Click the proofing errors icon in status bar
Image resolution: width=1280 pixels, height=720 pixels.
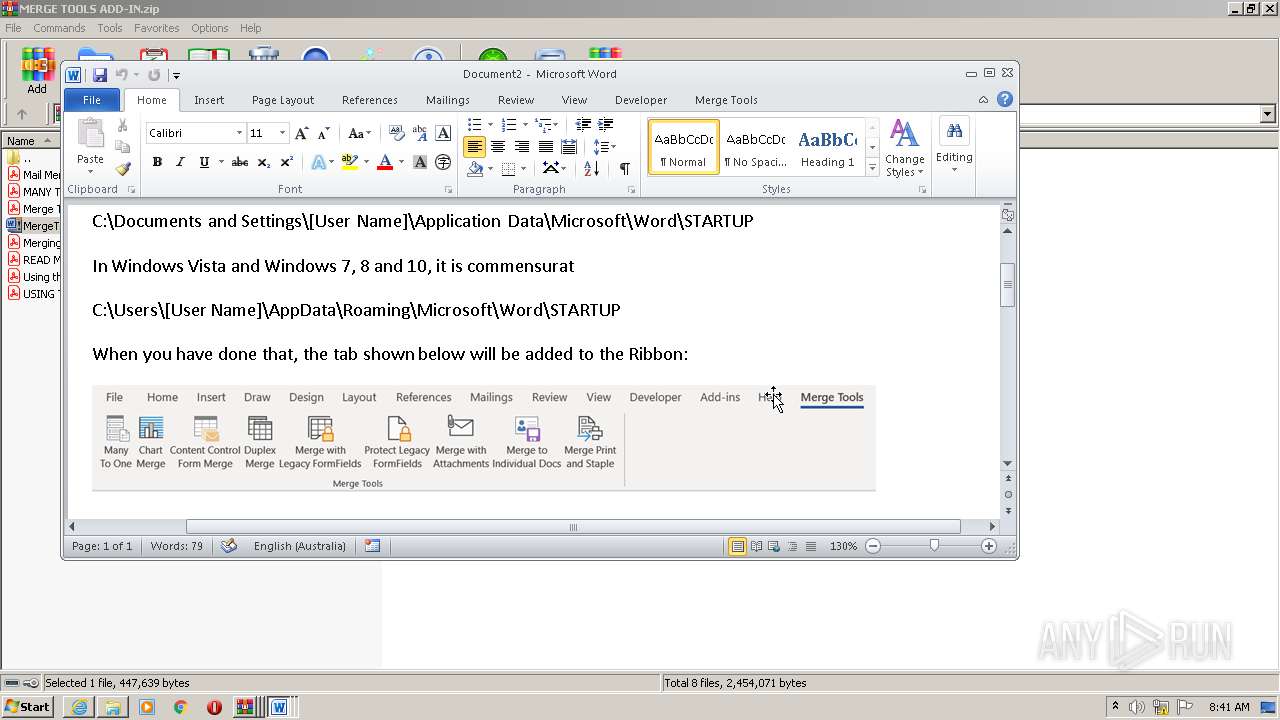point(229,546)
